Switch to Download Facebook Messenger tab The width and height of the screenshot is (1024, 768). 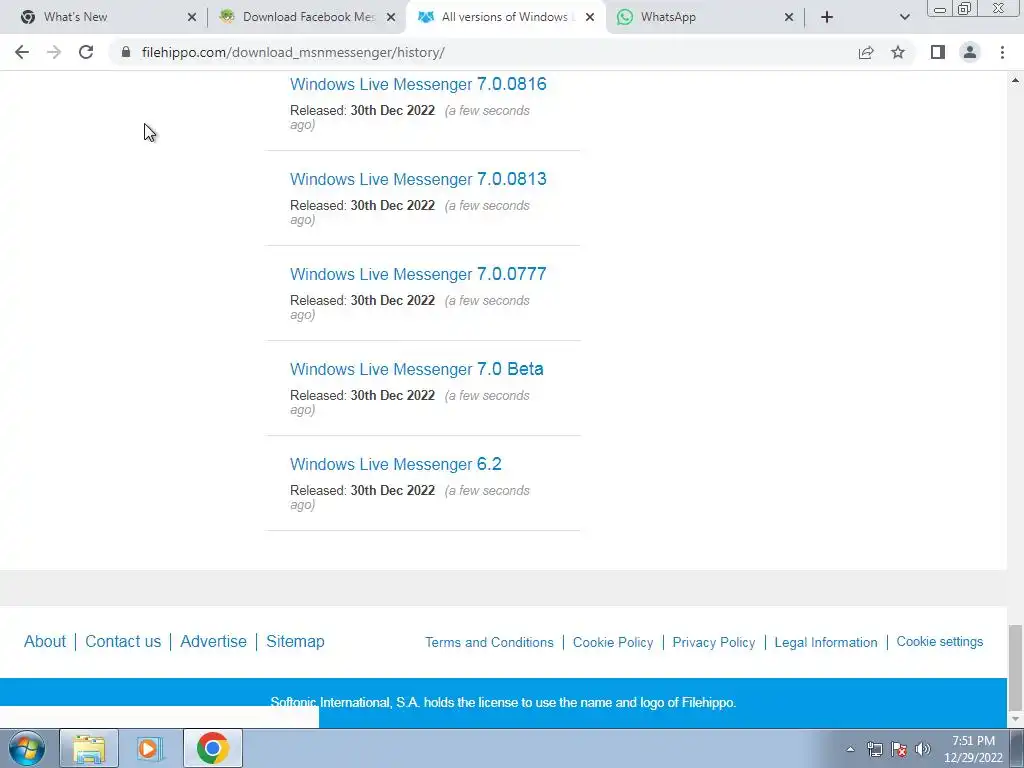click(307, 17)
